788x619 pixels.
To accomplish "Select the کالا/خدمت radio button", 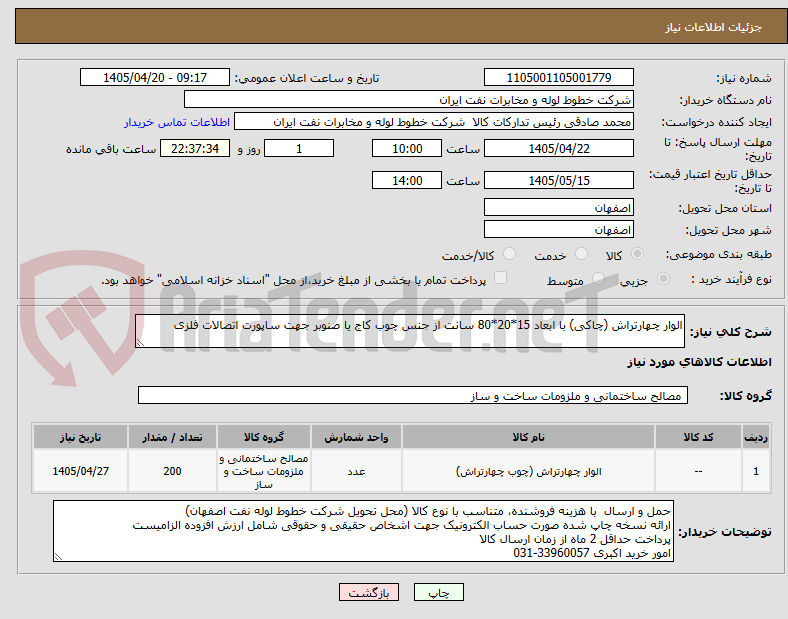I will point(510,254).
